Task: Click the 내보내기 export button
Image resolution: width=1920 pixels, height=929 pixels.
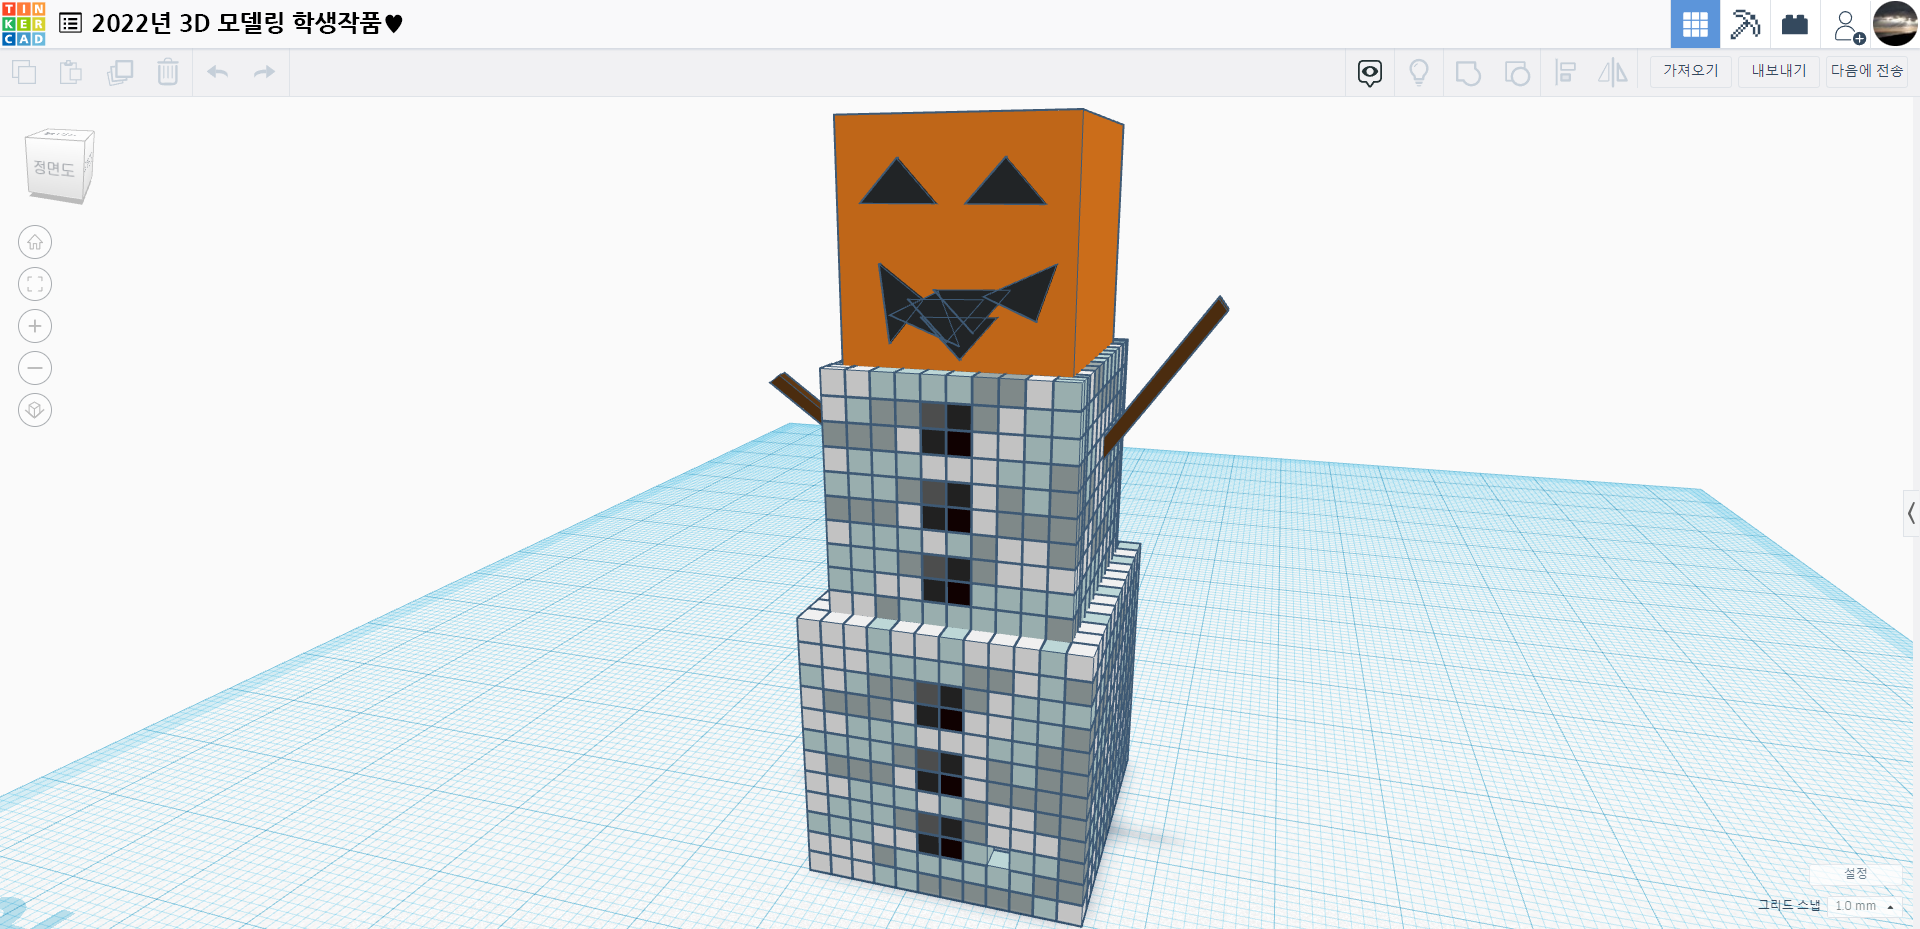Action: pyautogui.click(x=1779, y=71)
